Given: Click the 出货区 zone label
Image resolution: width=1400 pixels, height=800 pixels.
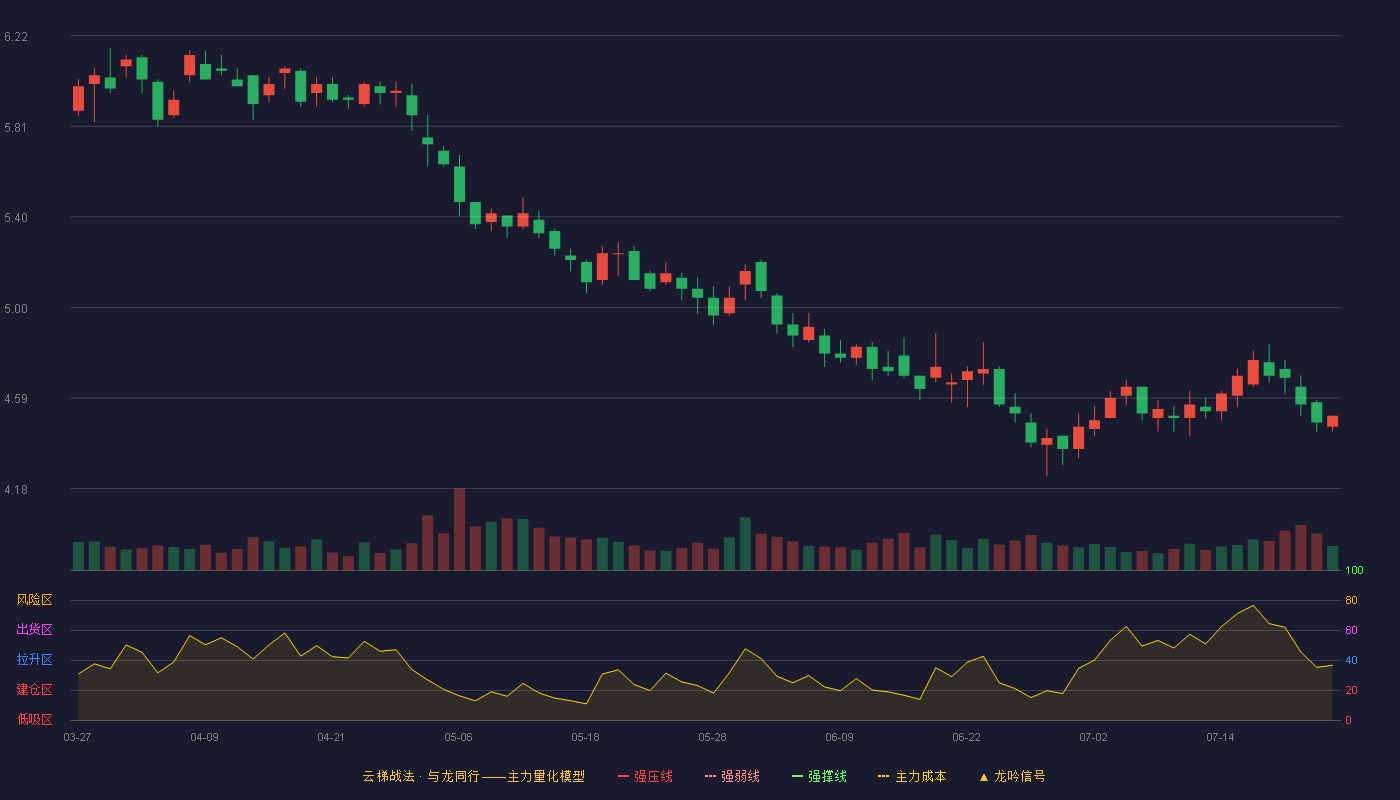Looking at the screenshot, I should coord(35,630).
